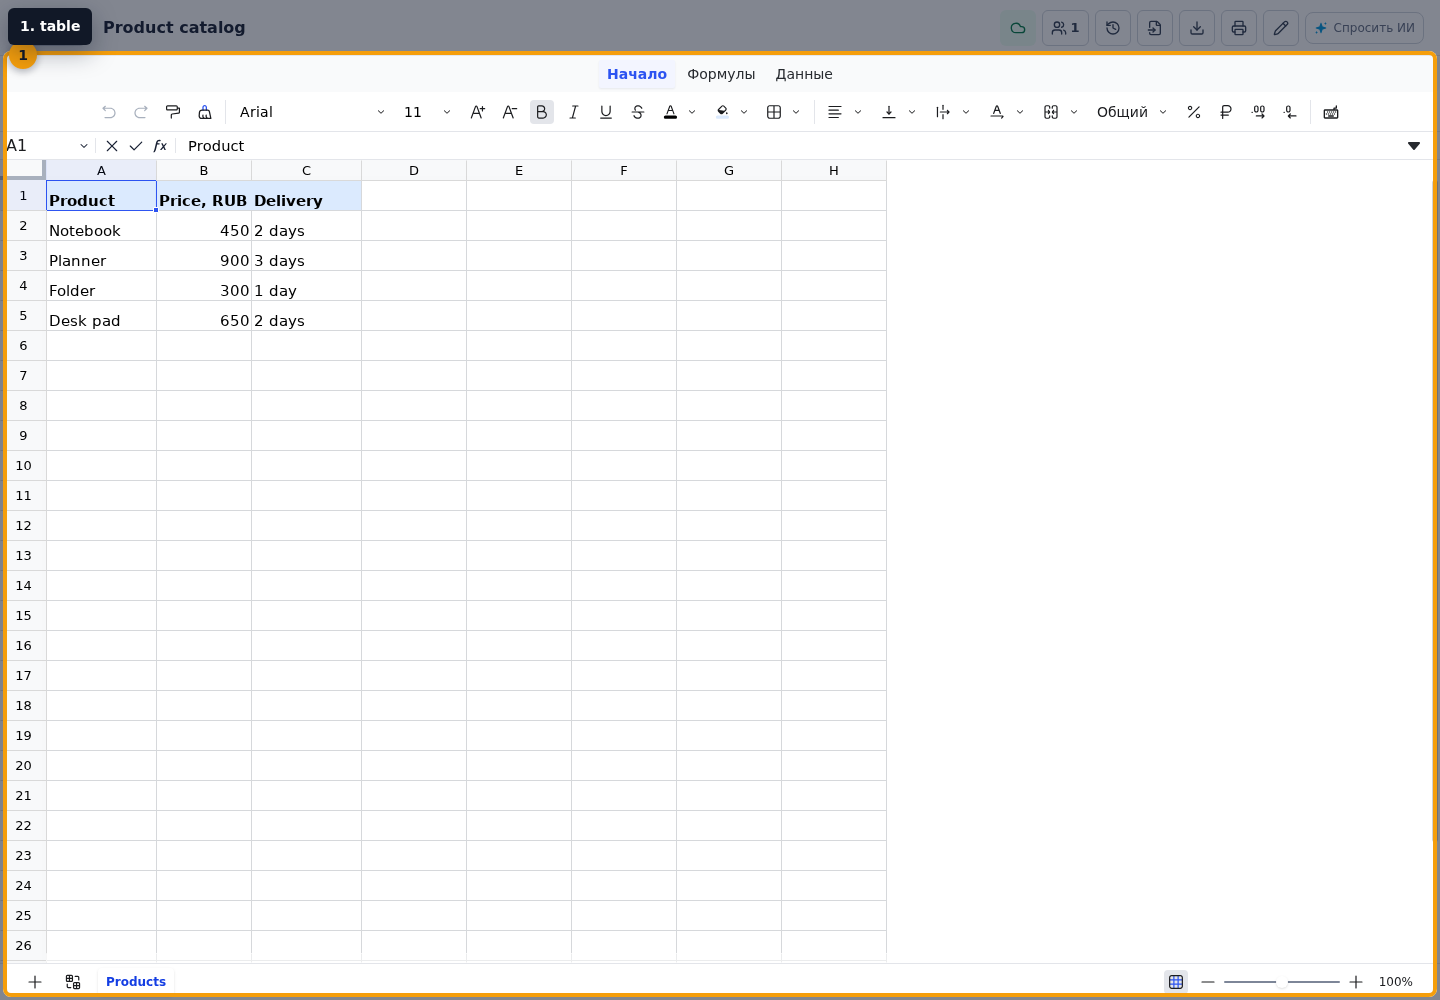Increase the font size
1440x1000 pixels.
(x=478, y=112)
